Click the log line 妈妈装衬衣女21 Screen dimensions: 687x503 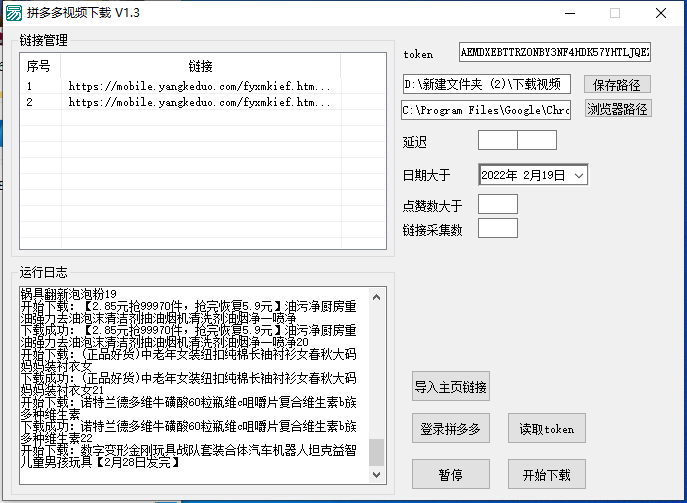click(x=62, y=390)
